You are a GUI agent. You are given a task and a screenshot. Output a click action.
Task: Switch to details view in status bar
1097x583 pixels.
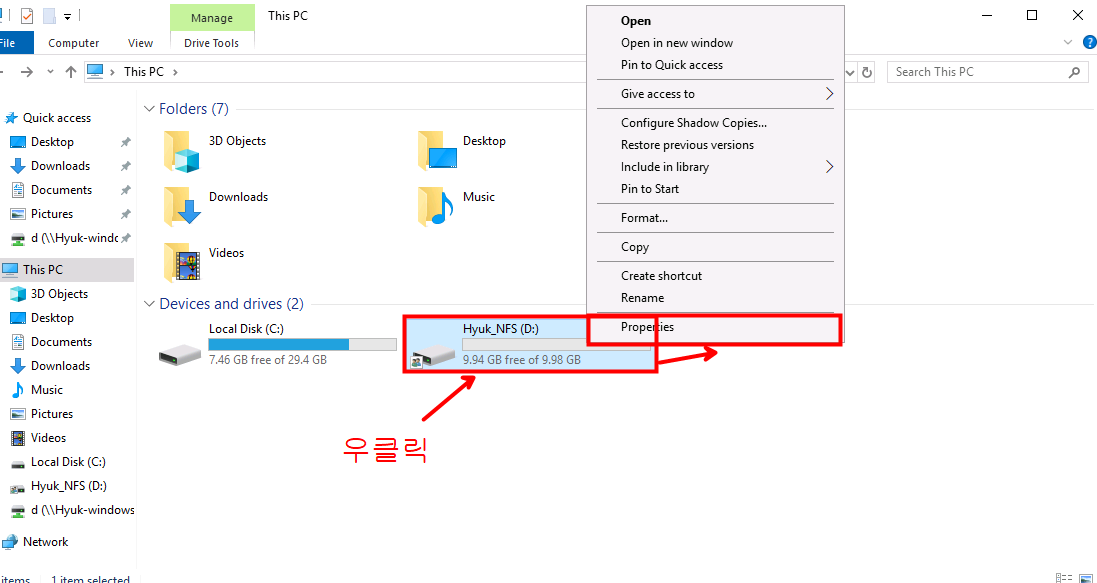pyautogui.click(x=1064, y=578)
